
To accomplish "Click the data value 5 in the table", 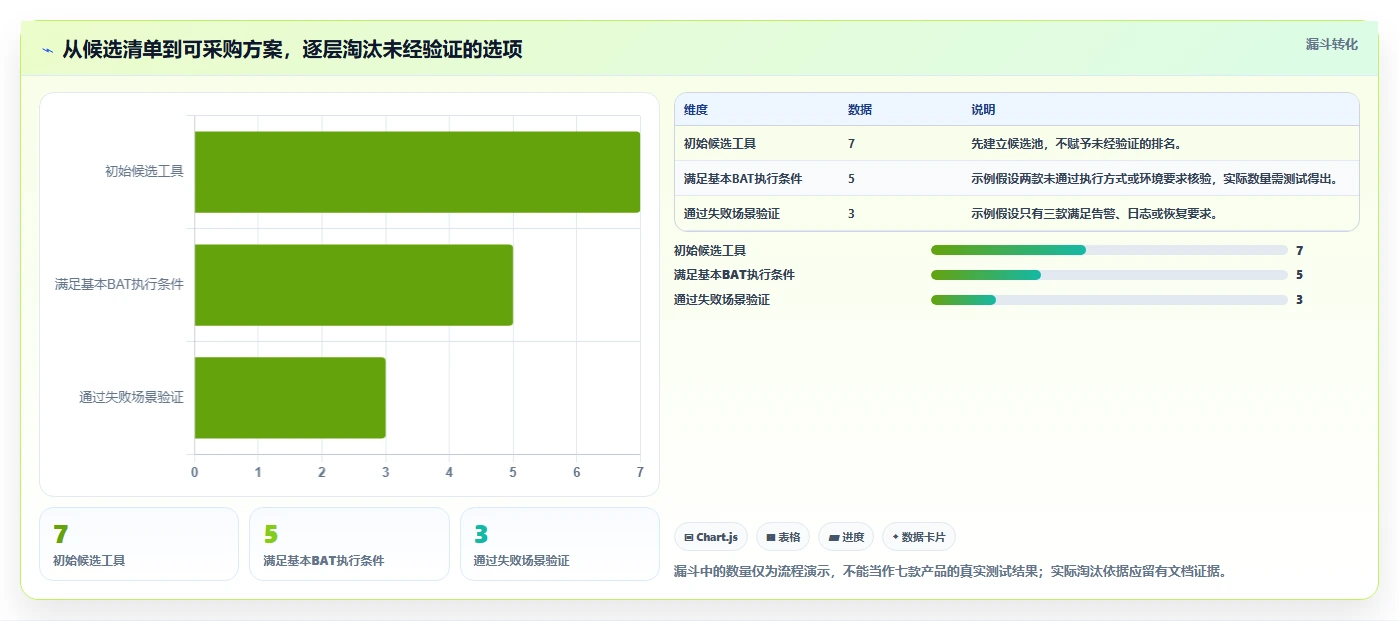I will pos(851,179).
